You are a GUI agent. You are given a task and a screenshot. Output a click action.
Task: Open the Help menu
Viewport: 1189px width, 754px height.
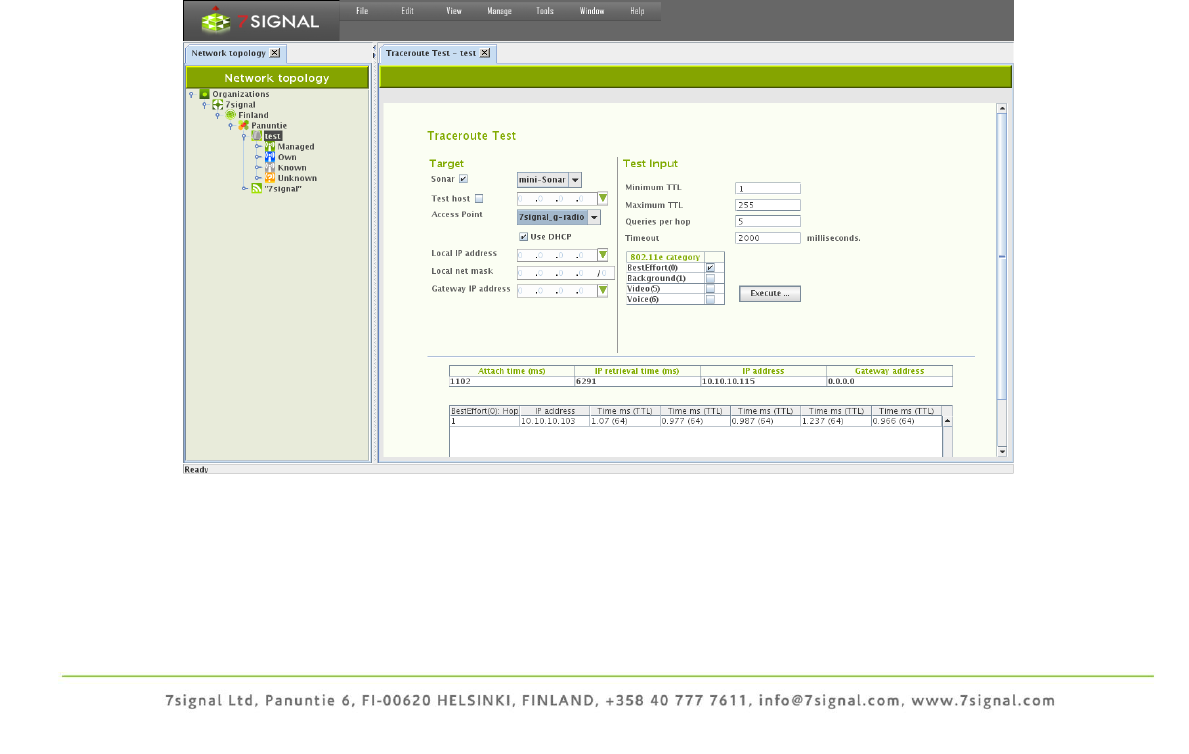638,11
